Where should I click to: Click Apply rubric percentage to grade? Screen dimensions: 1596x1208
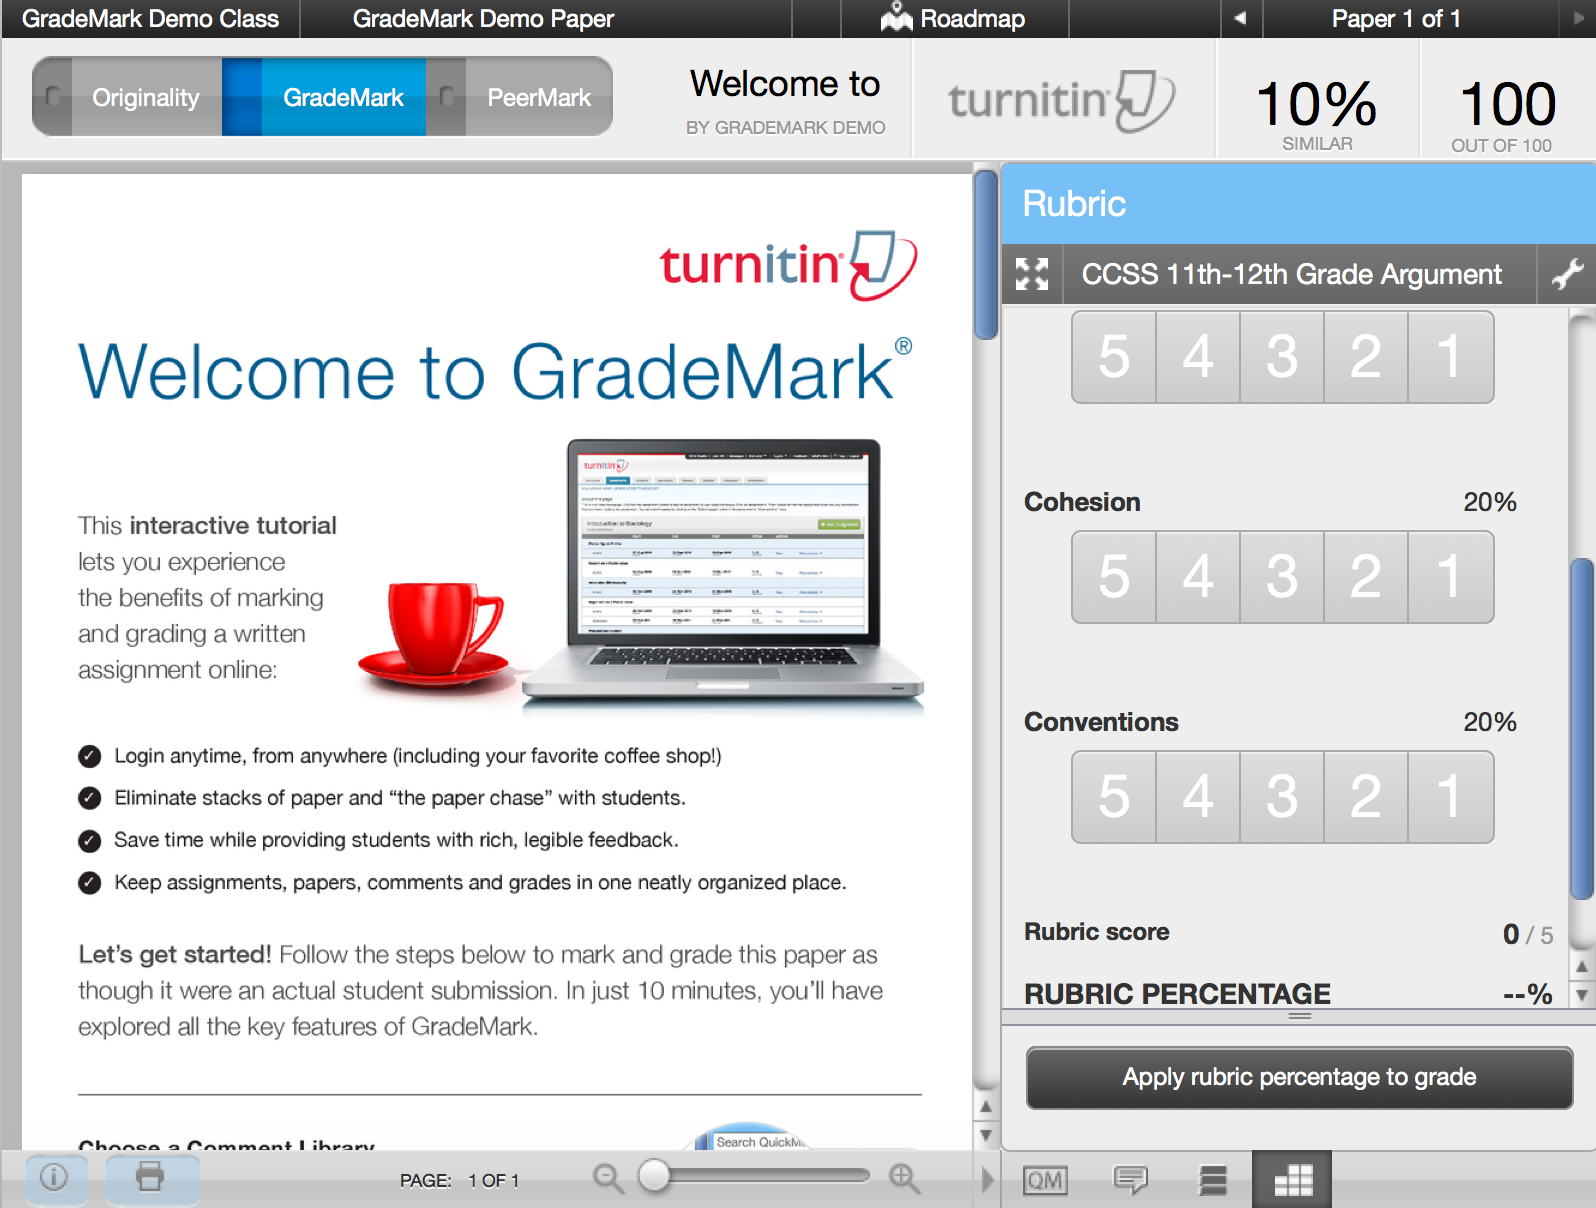click(1299, 1077)
